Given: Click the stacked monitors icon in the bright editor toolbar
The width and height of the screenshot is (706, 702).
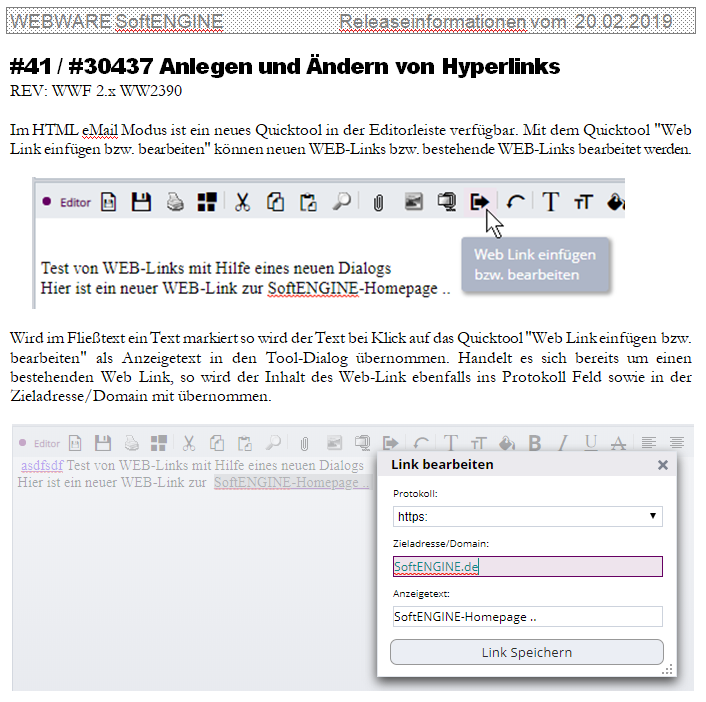Looking at the screenshot, I should coord(447,201).
